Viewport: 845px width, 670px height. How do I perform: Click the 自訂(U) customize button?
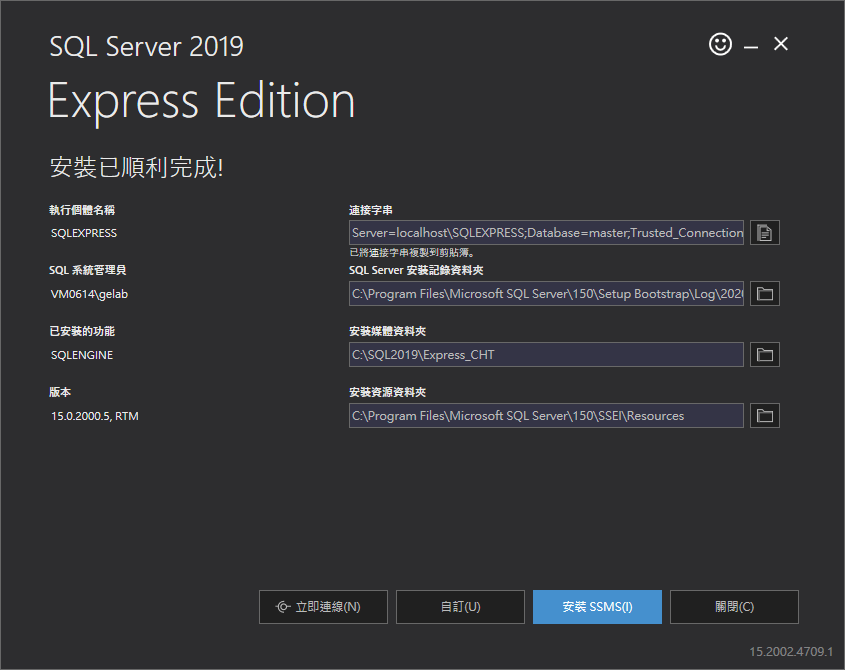(460, 607)
